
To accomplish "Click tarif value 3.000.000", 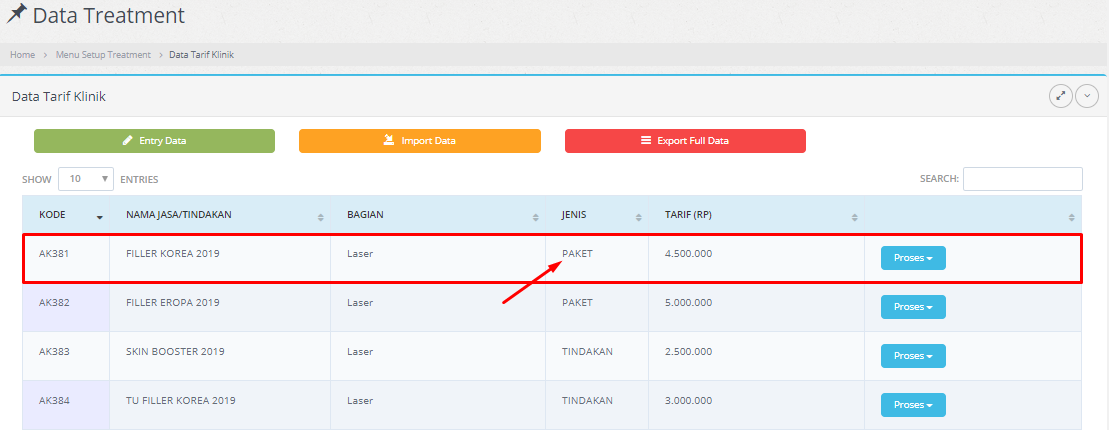I will click(x=688, y=400).
